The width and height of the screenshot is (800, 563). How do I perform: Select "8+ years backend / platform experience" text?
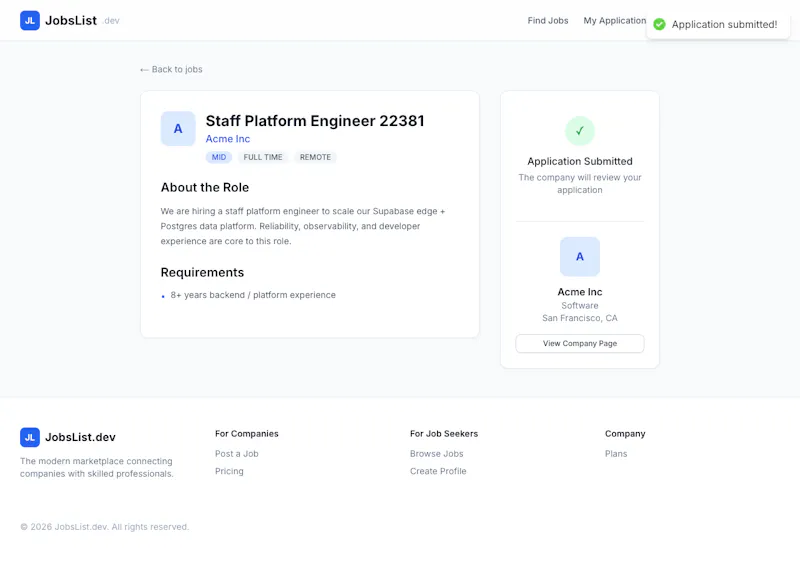pos(253,295)
